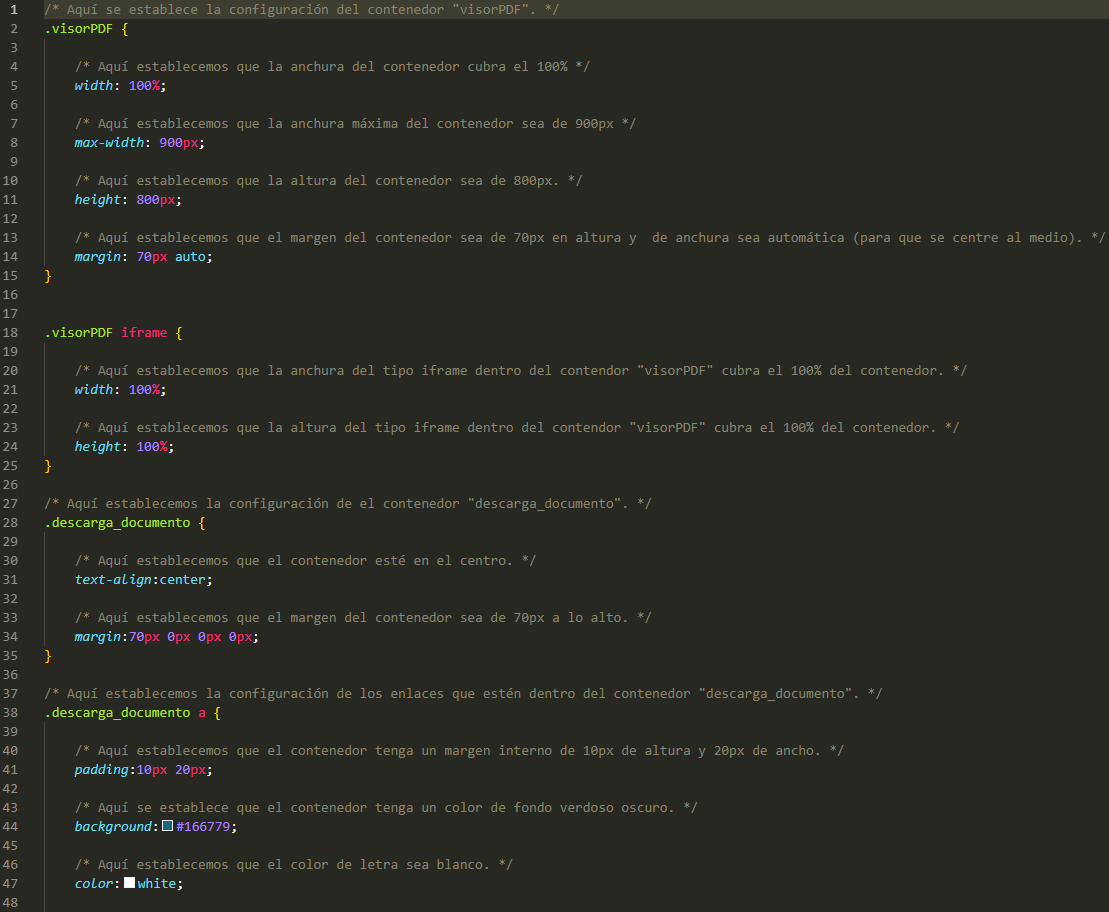Click the ".descarga_documento" selector on line 28

117,523
